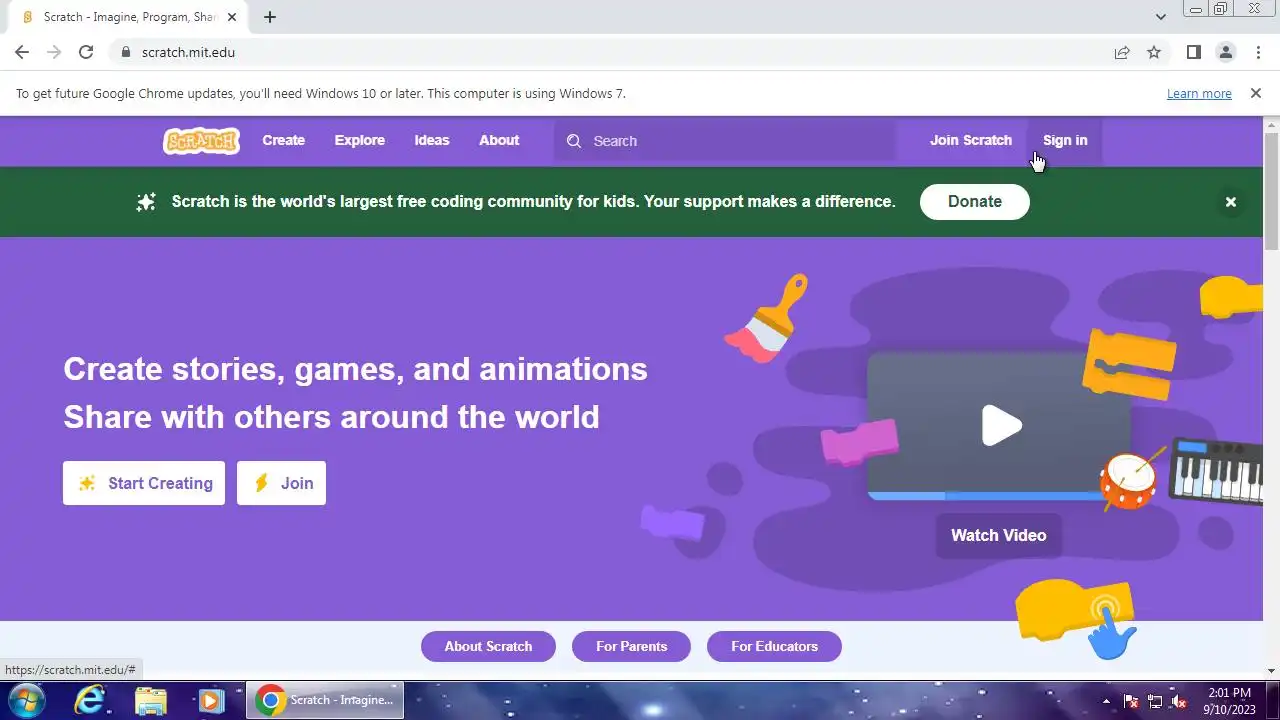Click the address bar URL scratch.mit.edu
Screen dimensions: 1280x720
188,52
